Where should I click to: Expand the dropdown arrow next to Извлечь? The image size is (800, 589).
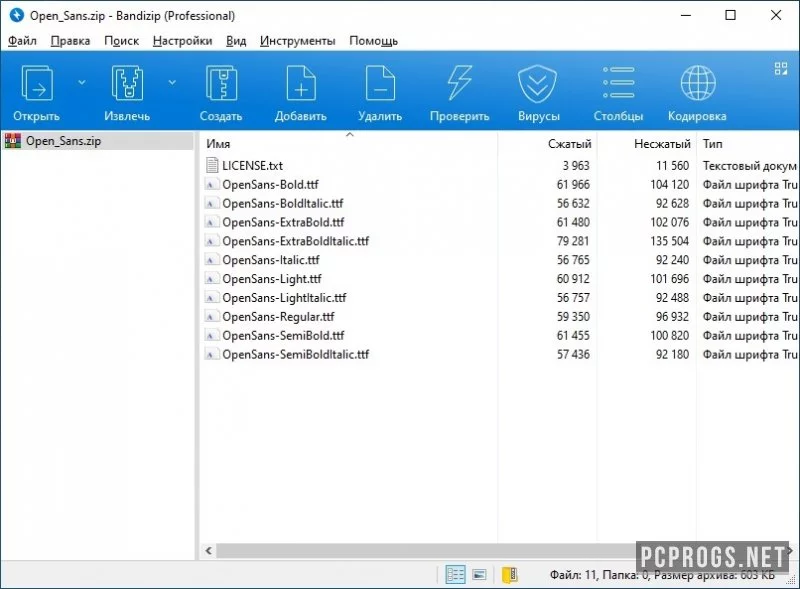172,82
